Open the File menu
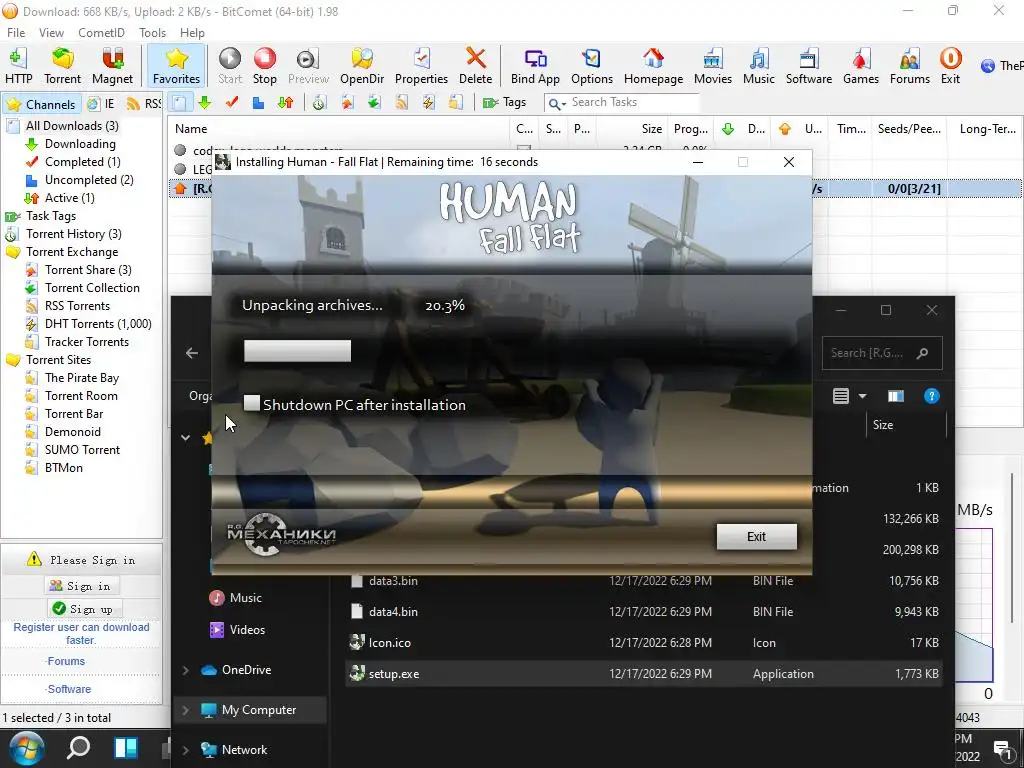Viewport: 1024px width, 768px height. [16, 33]
